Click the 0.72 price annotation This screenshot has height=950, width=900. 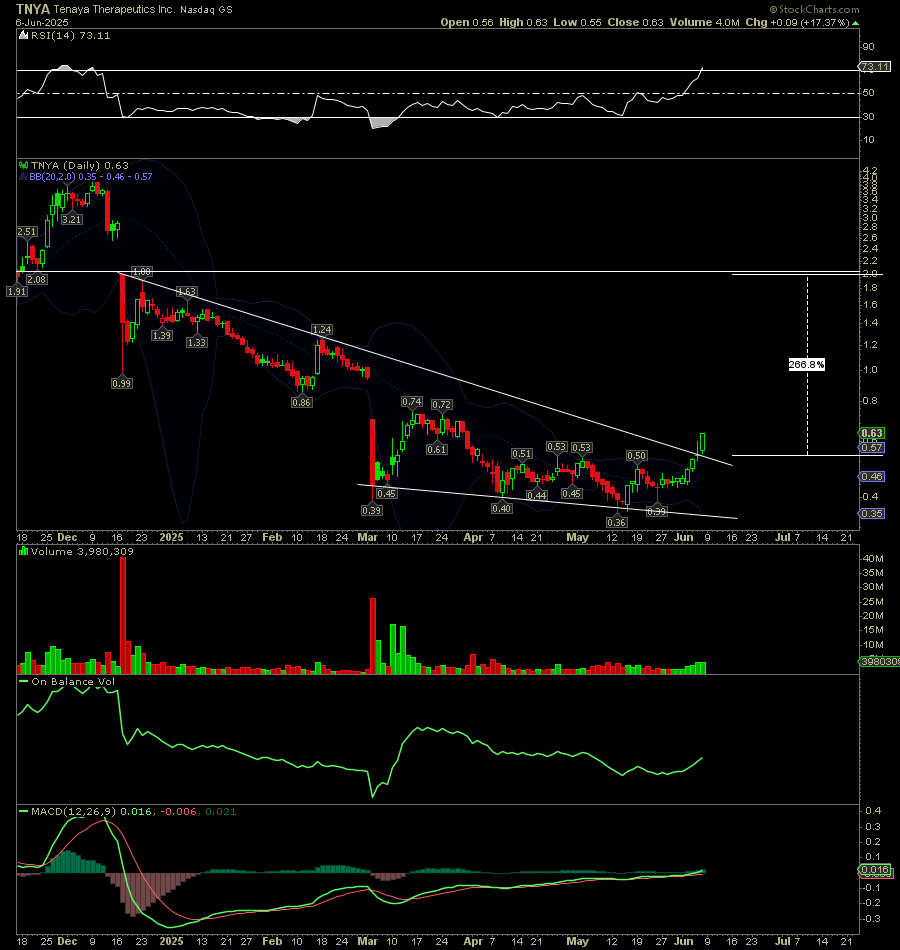point(441,404)
